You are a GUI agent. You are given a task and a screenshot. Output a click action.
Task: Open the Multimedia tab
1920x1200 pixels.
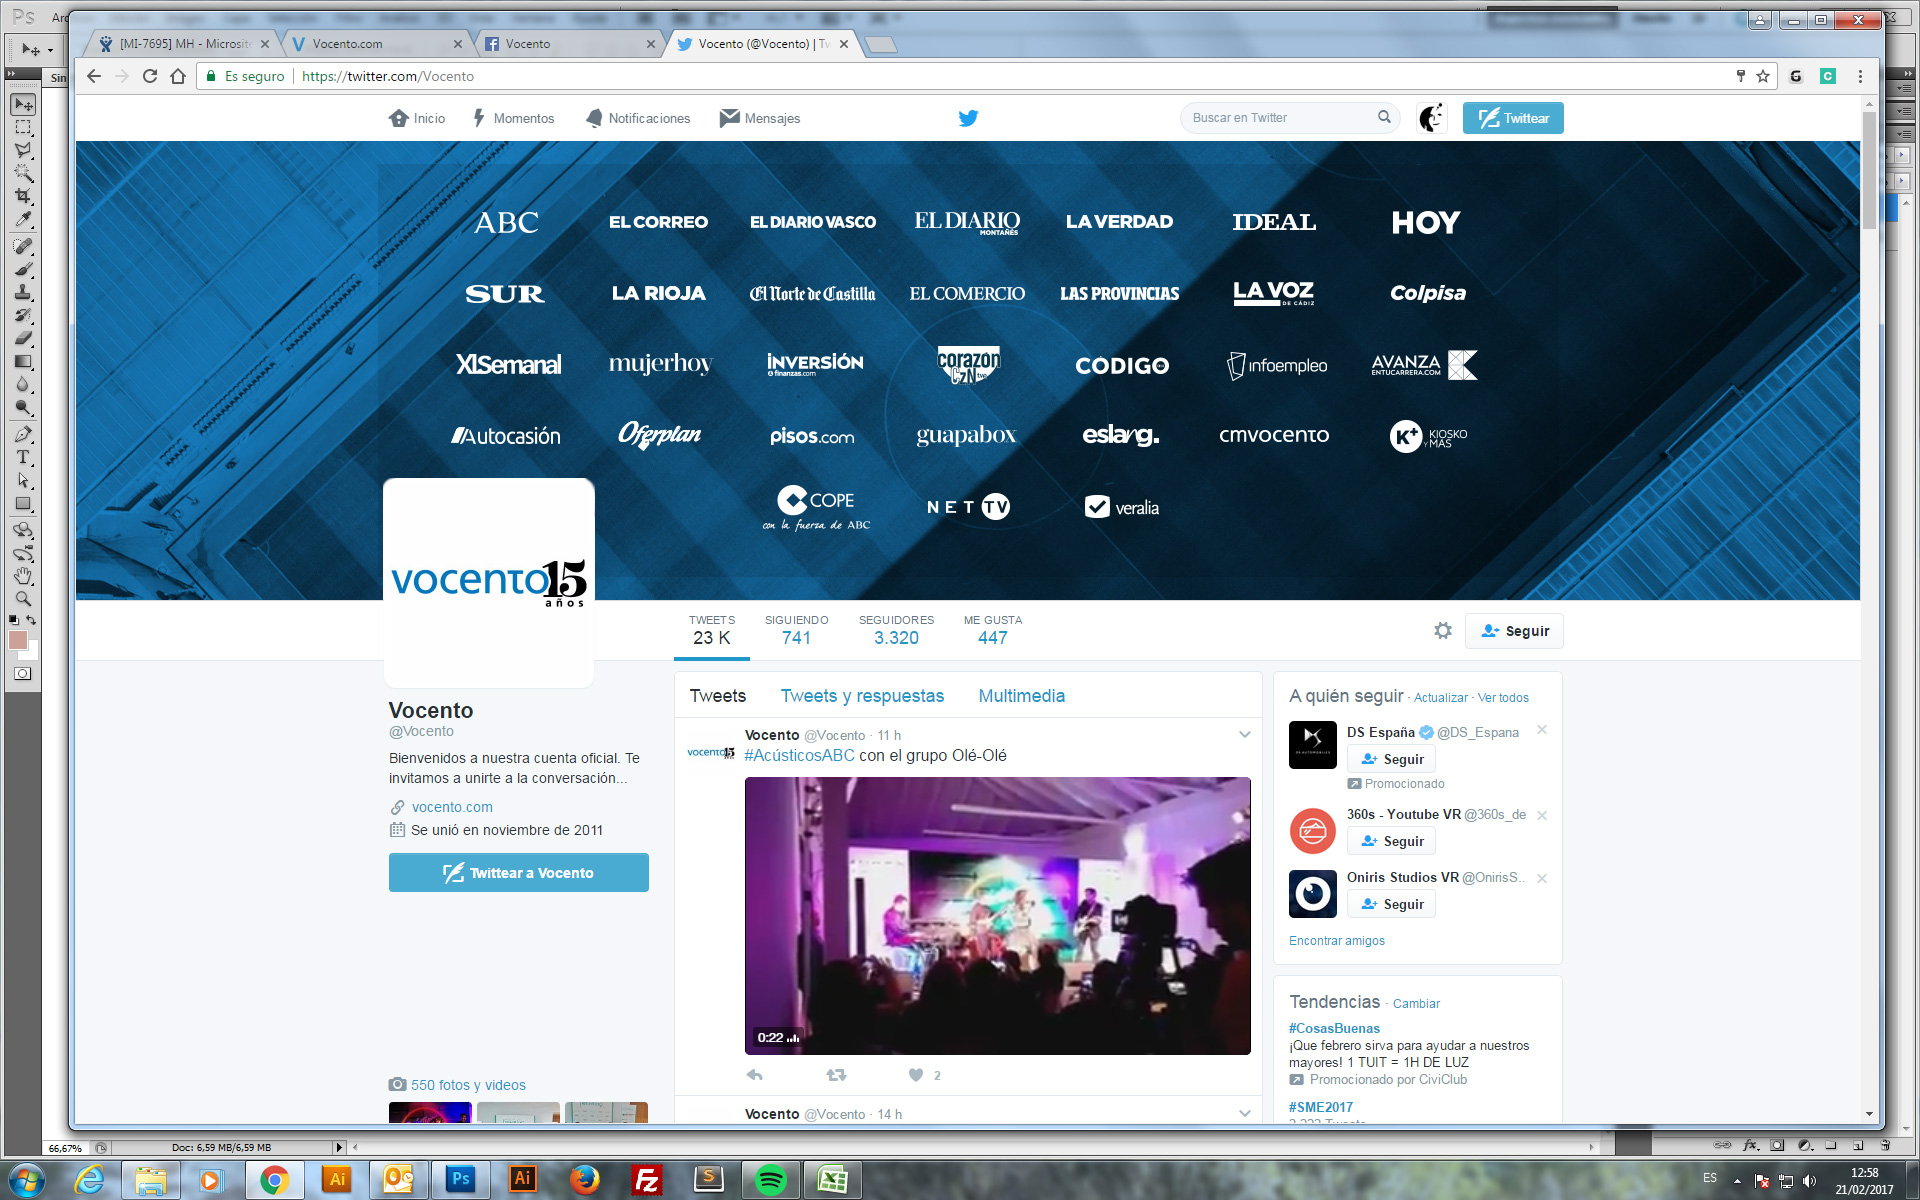click(1021, 696)
